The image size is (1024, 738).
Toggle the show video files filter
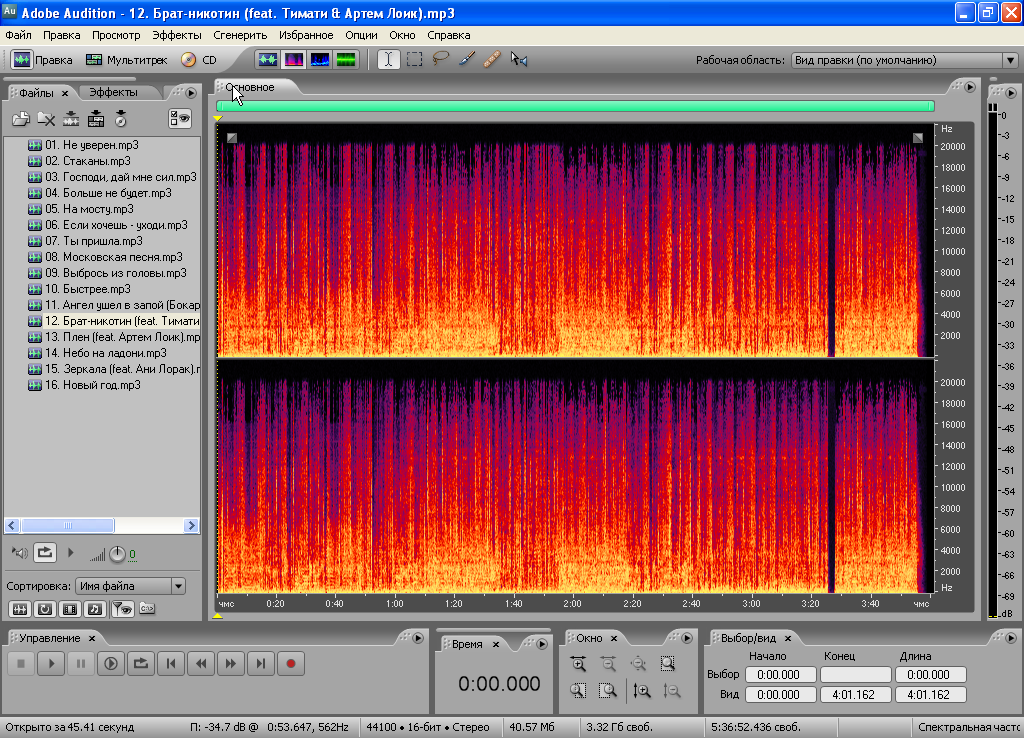pyautogui.click(x=69, y=608)
